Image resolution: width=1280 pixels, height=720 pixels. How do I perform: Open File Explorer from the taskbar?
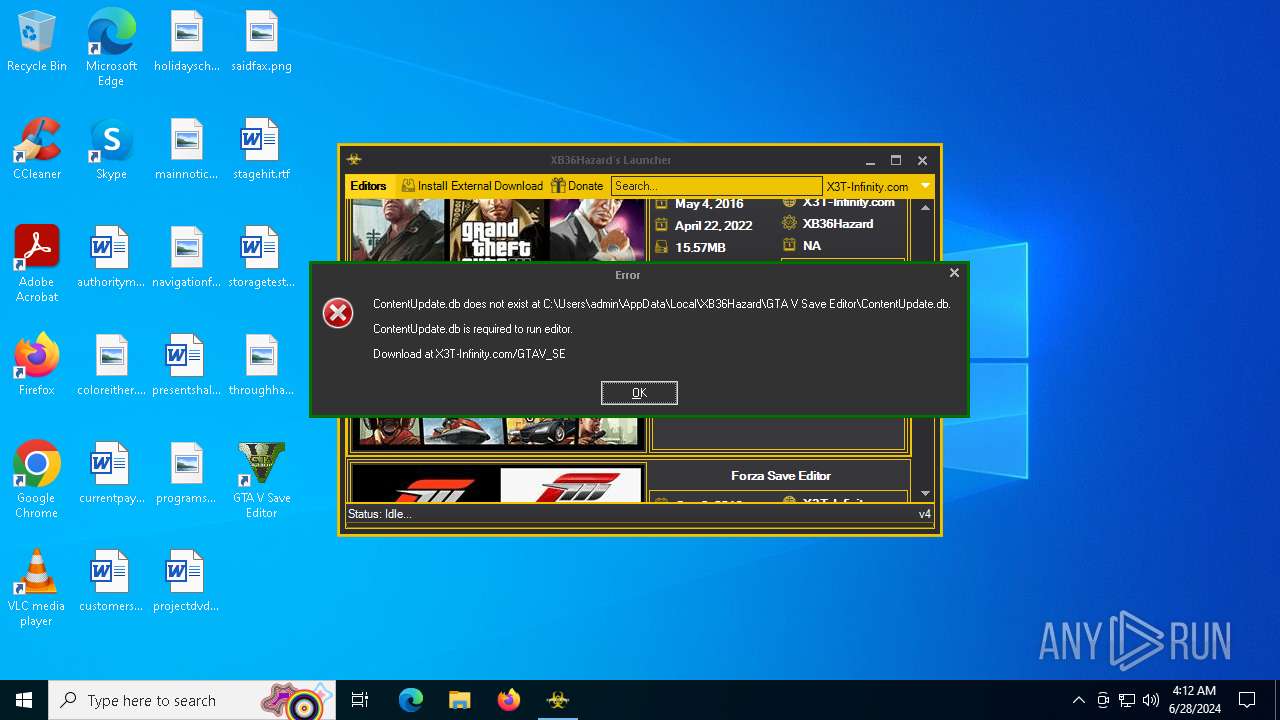pos(460,700)
